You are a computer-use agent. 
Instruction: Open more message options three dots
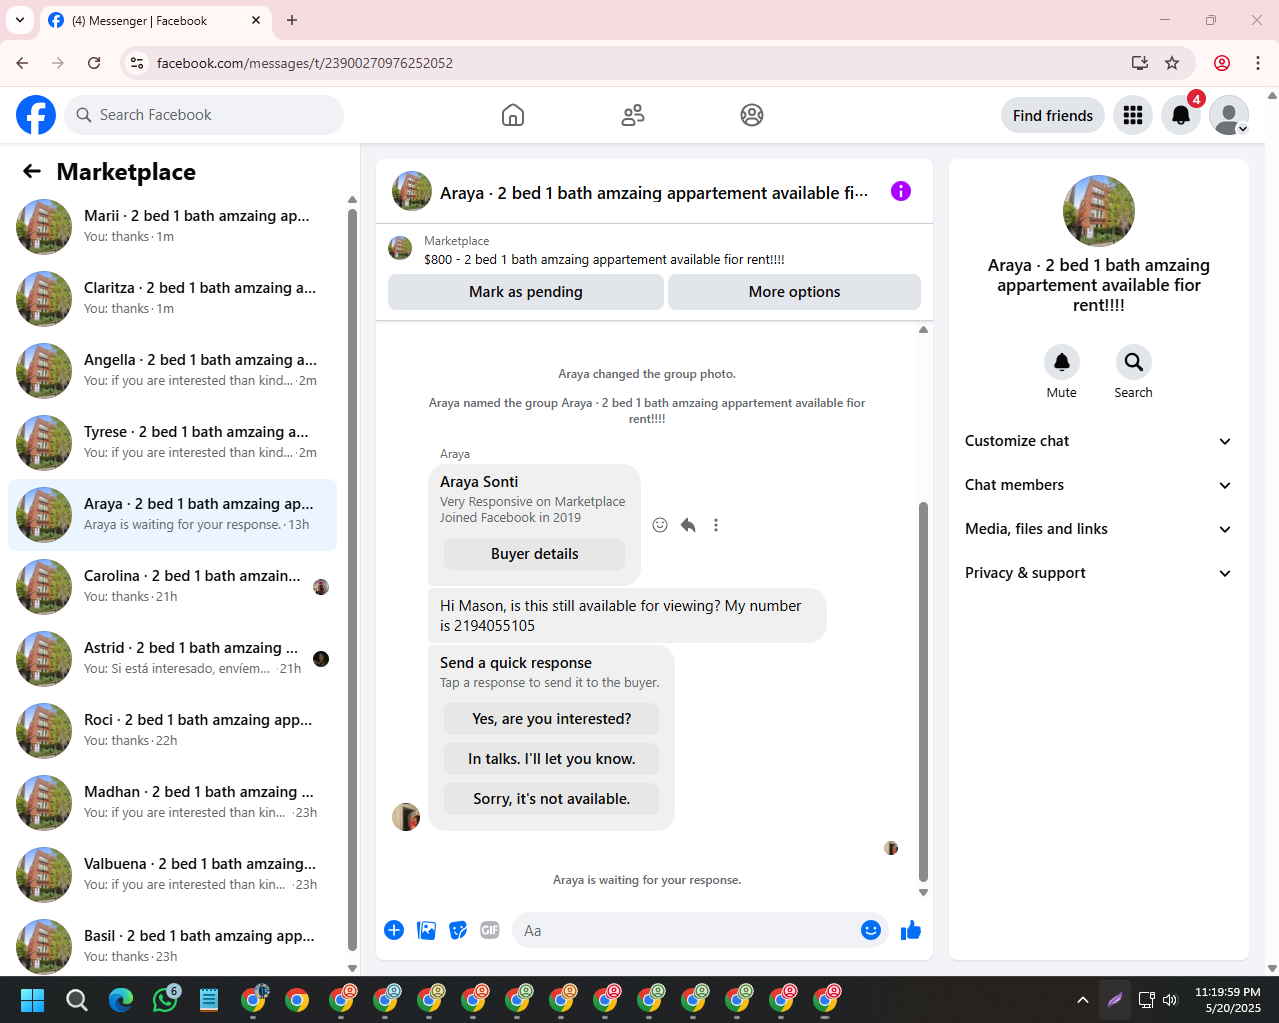click(x=716, y=525)
